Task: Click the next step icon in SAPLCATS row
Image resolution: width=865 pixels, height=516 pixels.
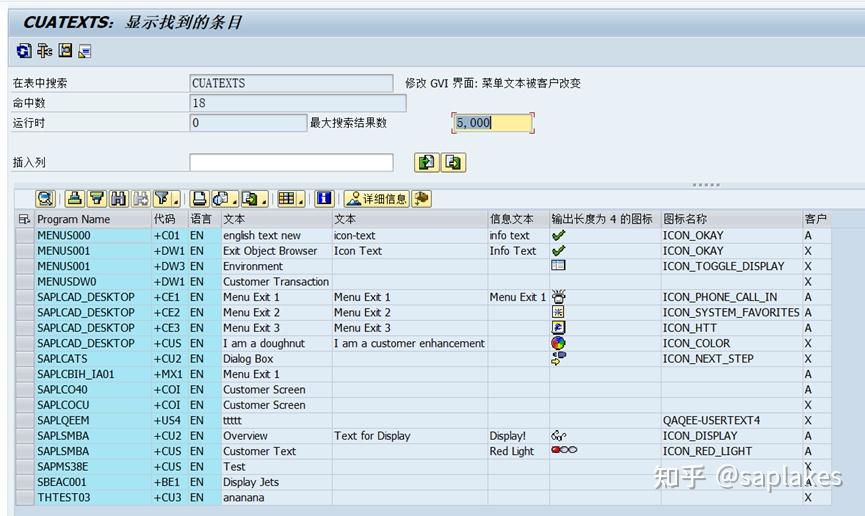Action: click(x=558, y=358)
